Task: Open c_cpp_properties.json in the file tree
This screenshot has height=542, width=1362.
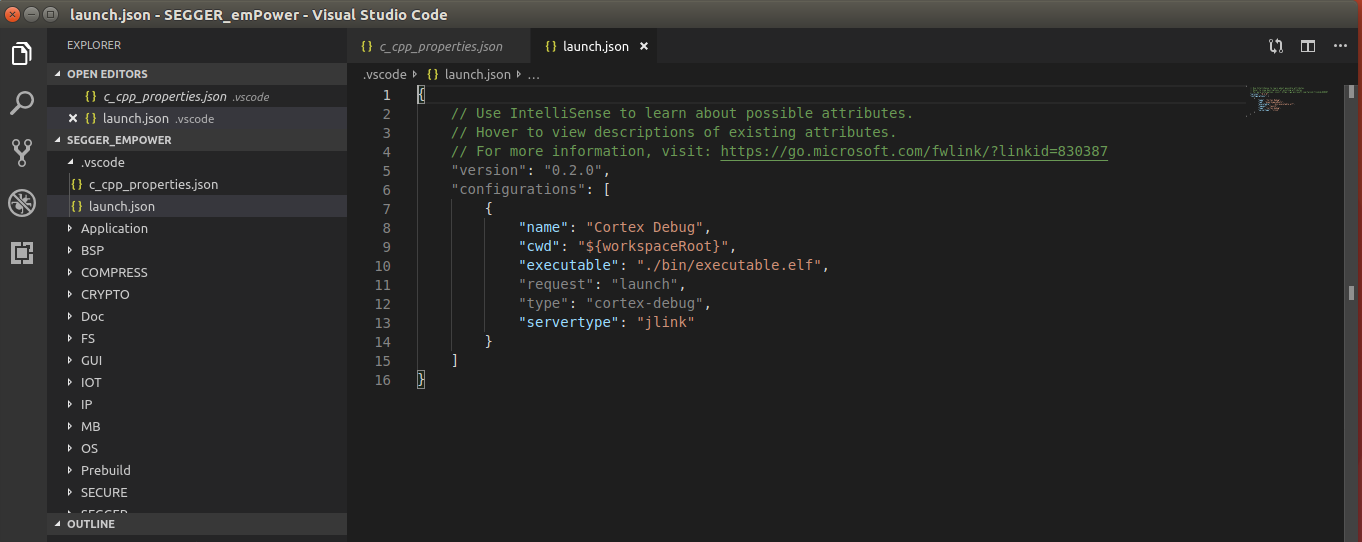Action: (x=153, y=184)
